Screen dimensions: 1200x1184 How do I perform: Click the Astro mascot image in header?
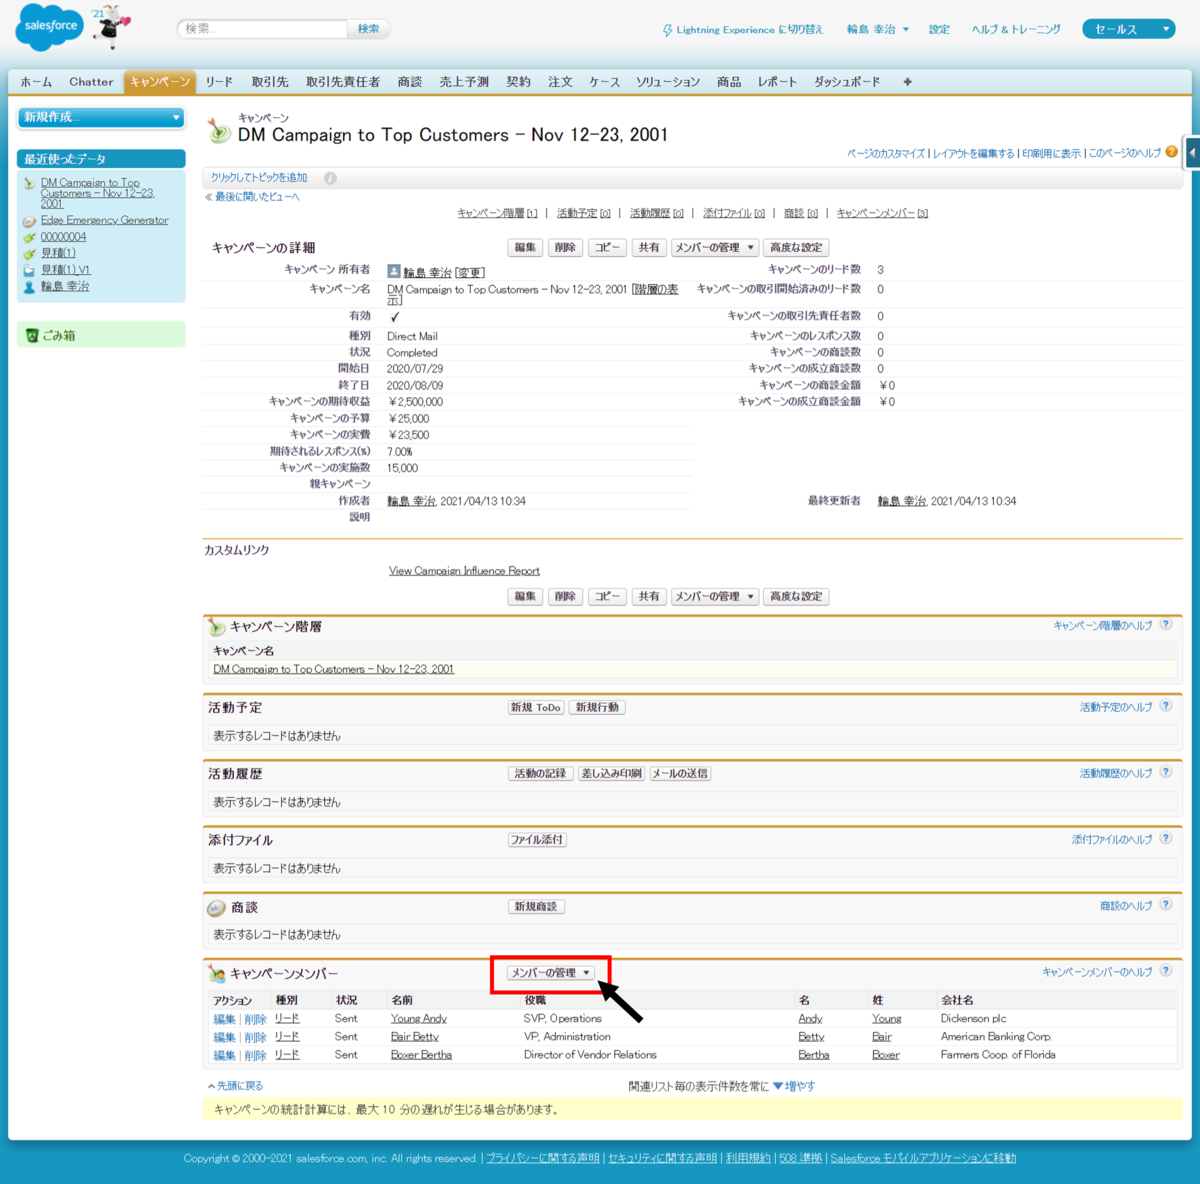[x=110, y=26]
